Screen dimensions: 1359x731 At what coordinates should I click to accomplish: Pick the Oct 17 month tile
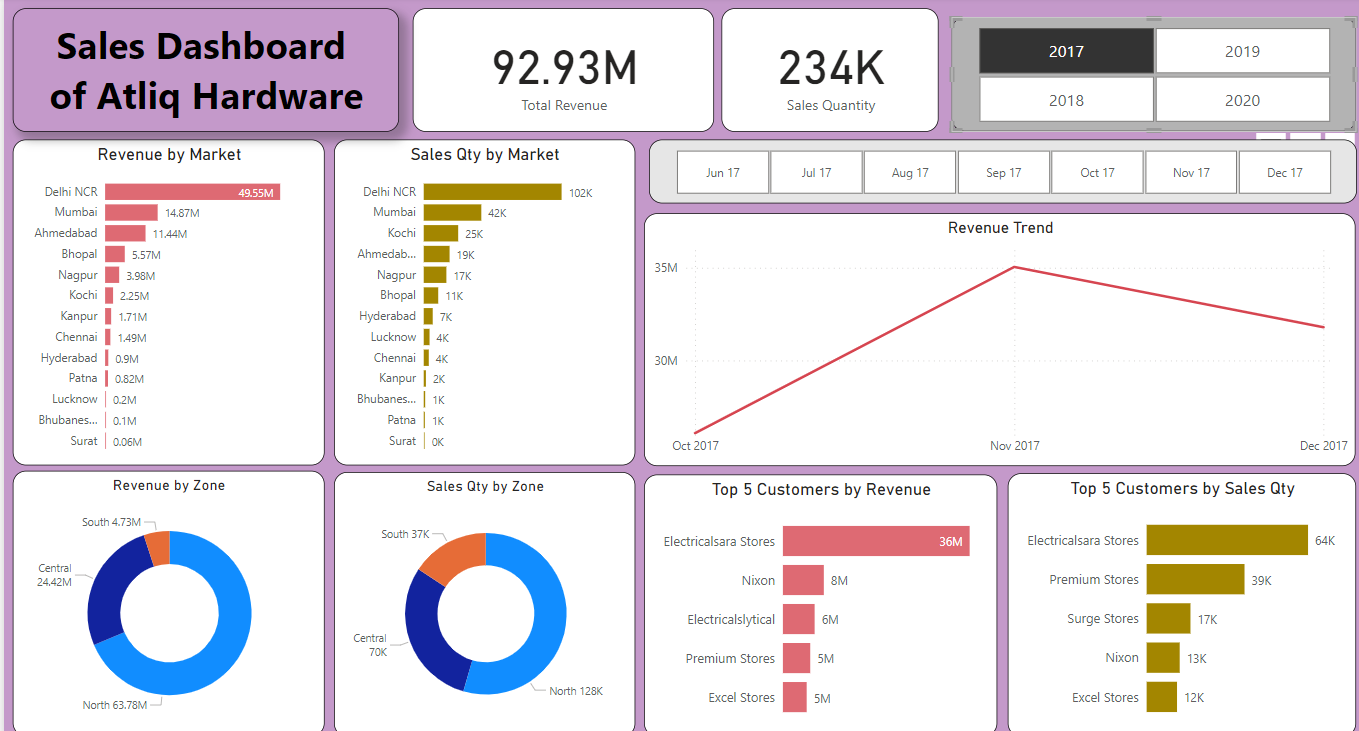(1097, 173)
